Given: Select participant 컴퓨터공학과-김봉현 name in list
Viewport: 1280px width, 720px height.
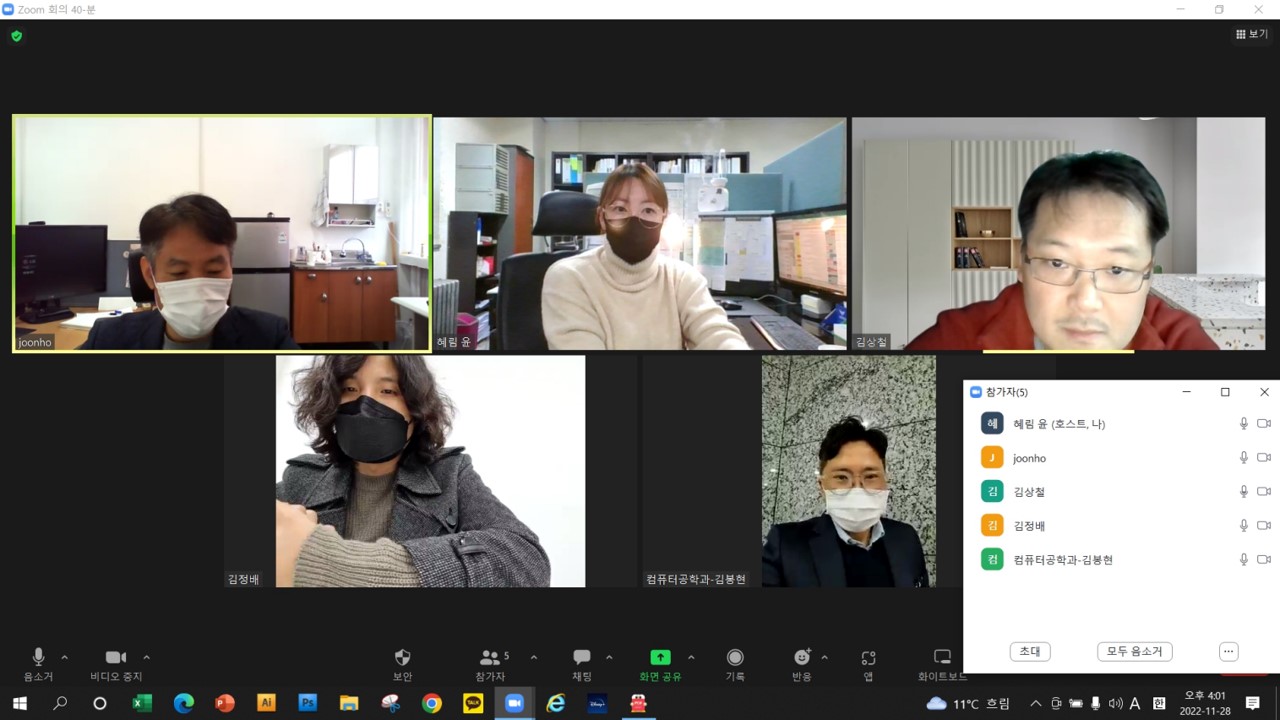Looking at the screenshot, I should [1063, 560].
